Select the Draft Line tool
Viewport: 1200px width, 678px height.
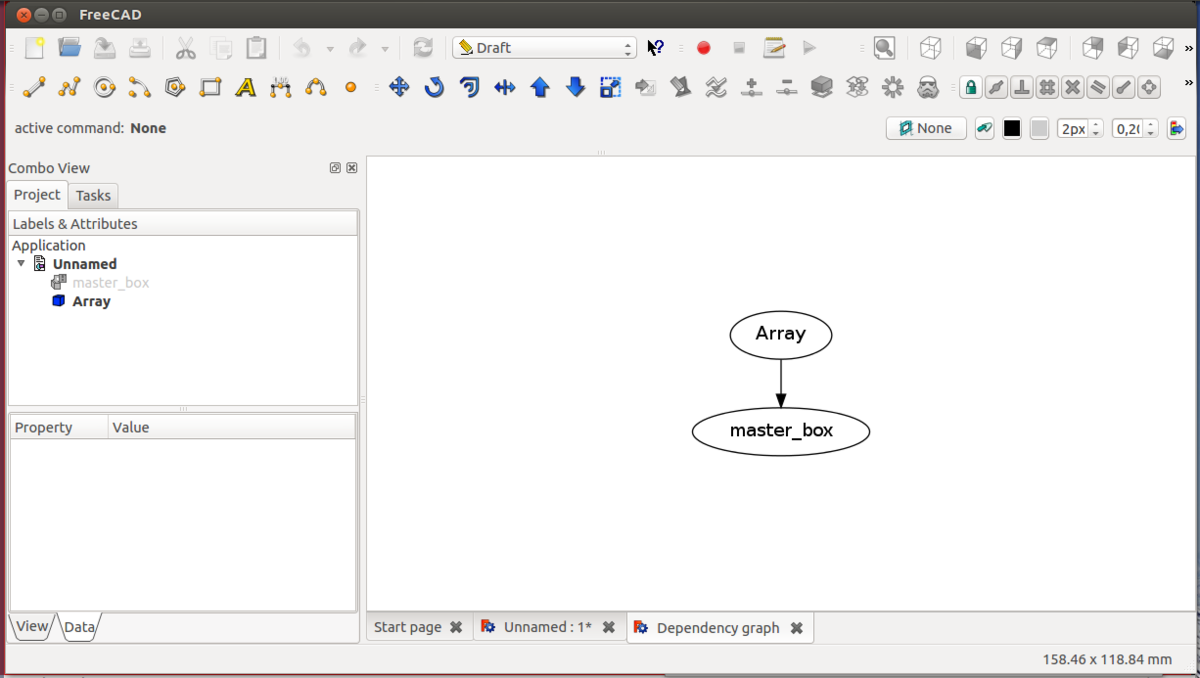point(35,88)
